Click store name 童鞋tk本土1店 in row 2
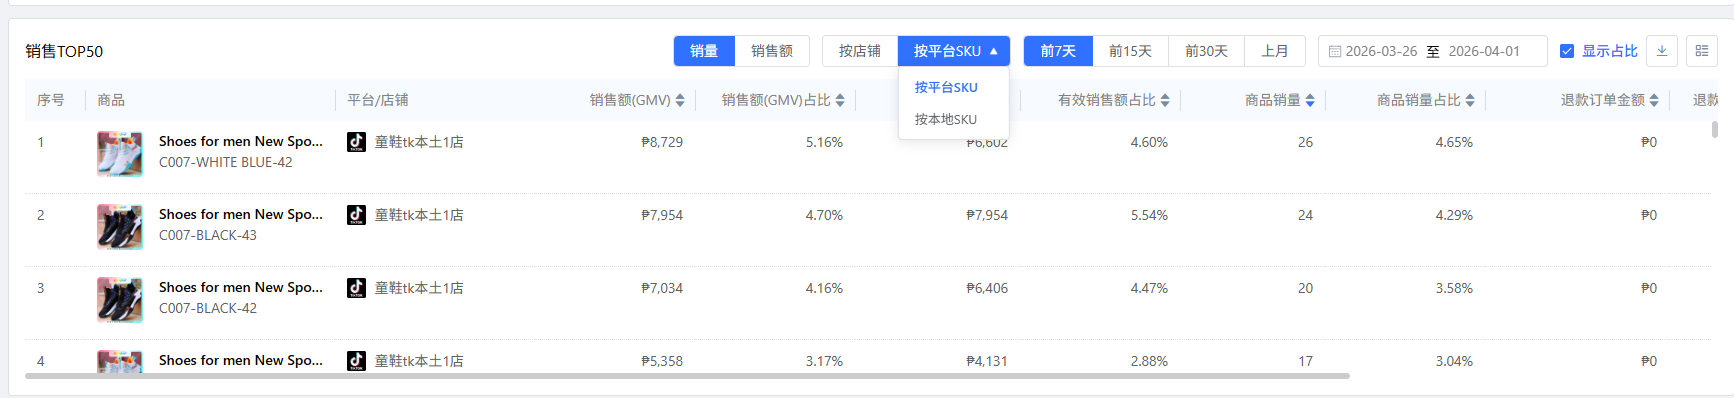 pyautogui.click(x=419, y=215)
